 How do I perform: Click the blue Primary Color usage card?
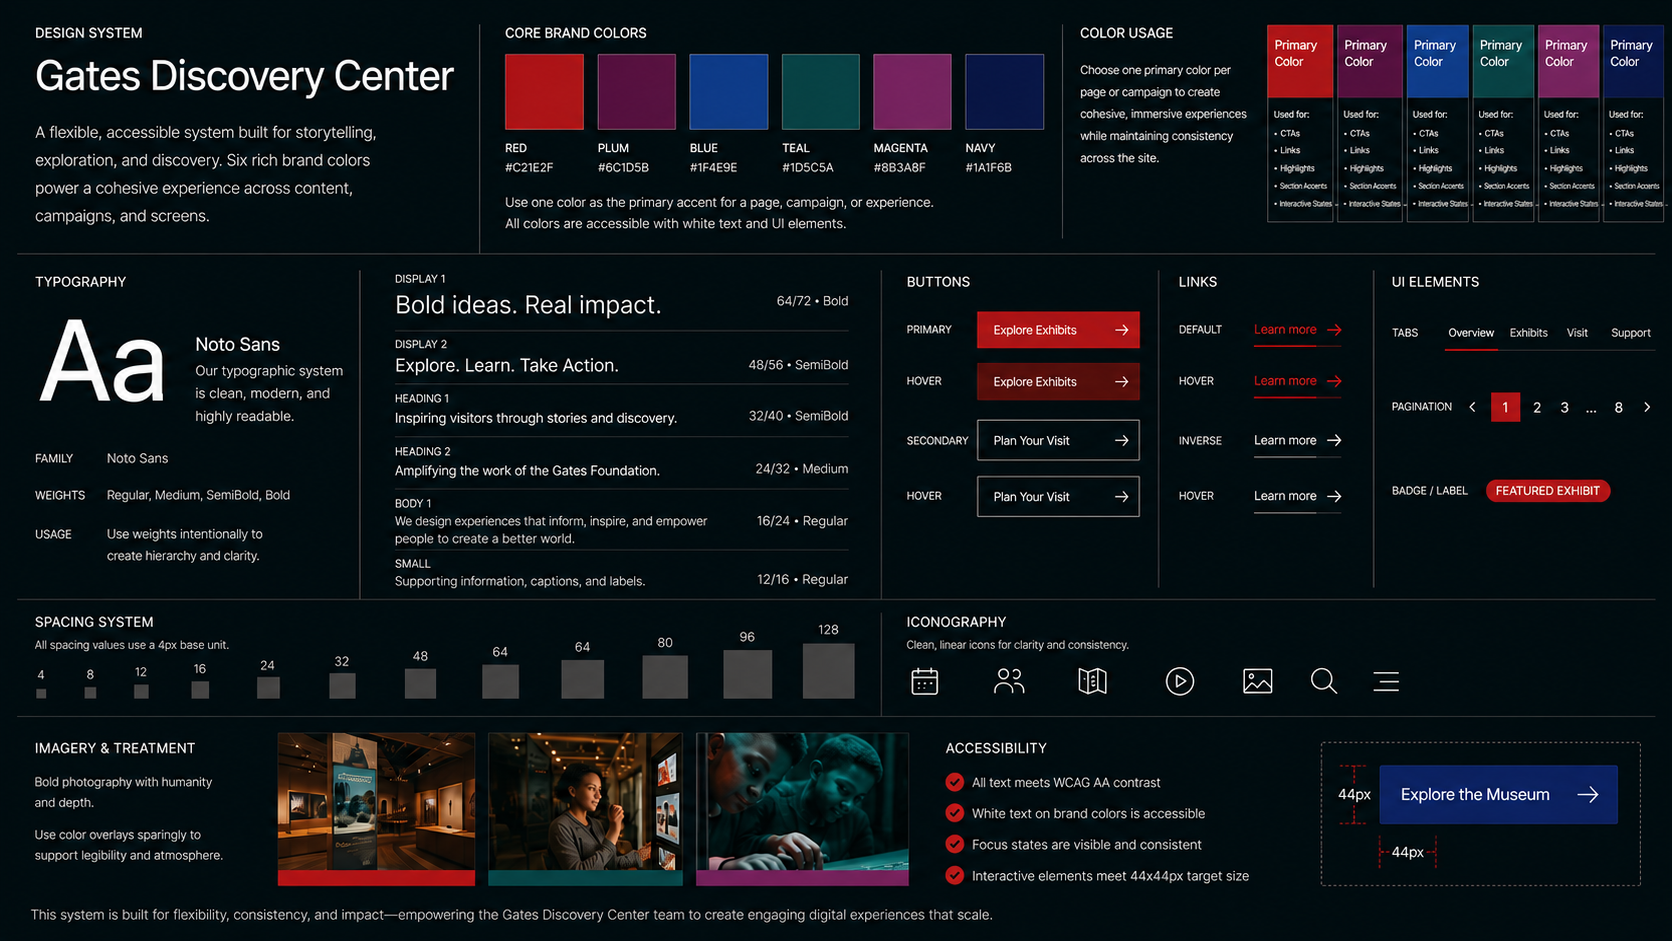(x=1438, y=123)
